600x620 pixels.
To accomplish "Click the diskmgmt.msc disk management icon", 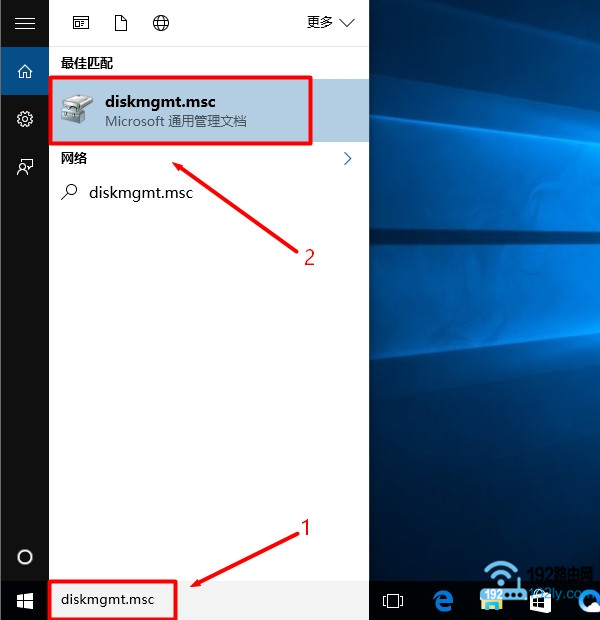I will [77, 109].
